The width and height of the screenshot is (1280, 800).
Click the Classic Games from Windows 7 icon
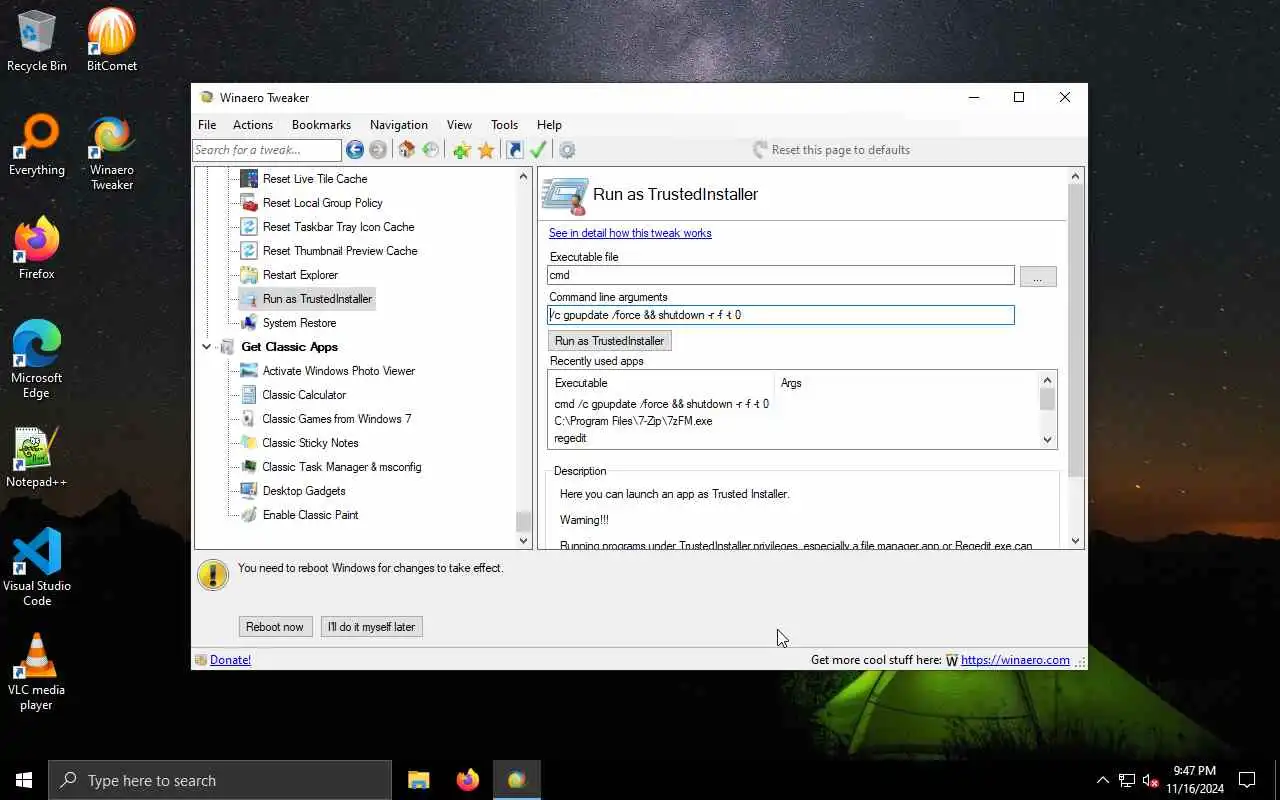coord(249,419)
